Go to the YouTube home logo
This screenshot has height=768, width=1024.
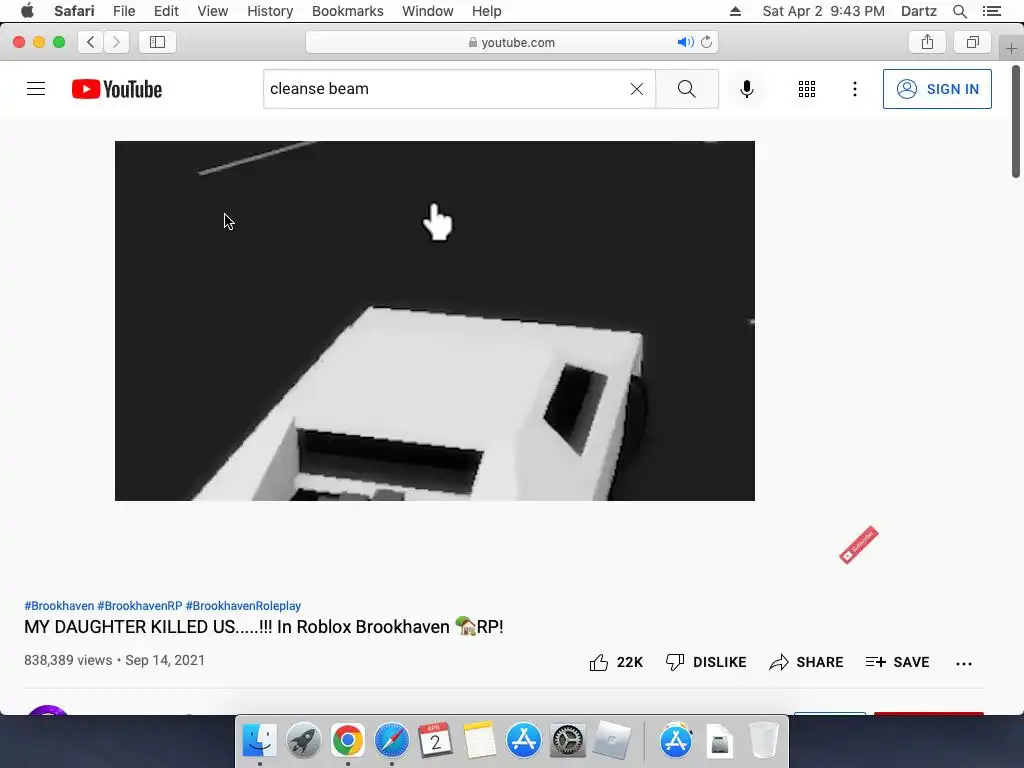coord(117,89)
